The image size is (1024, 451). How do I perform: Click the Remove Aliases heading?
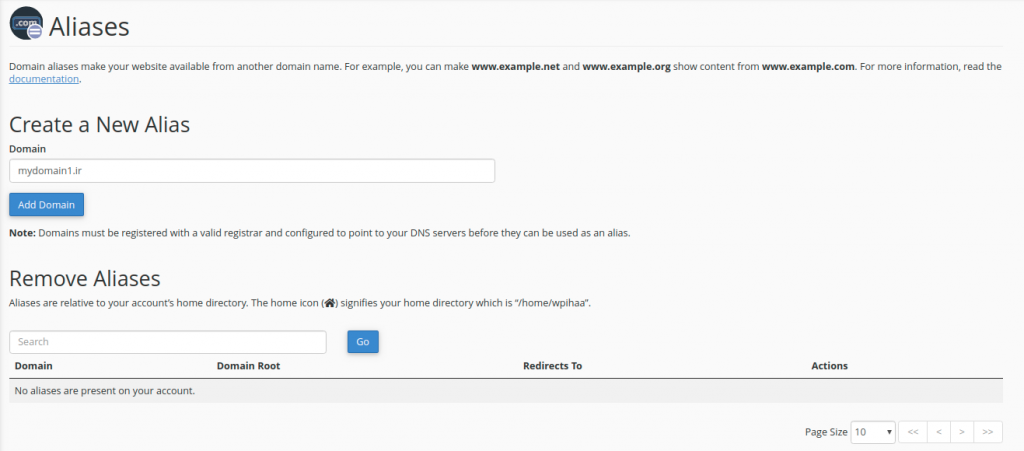coord(85,279)
